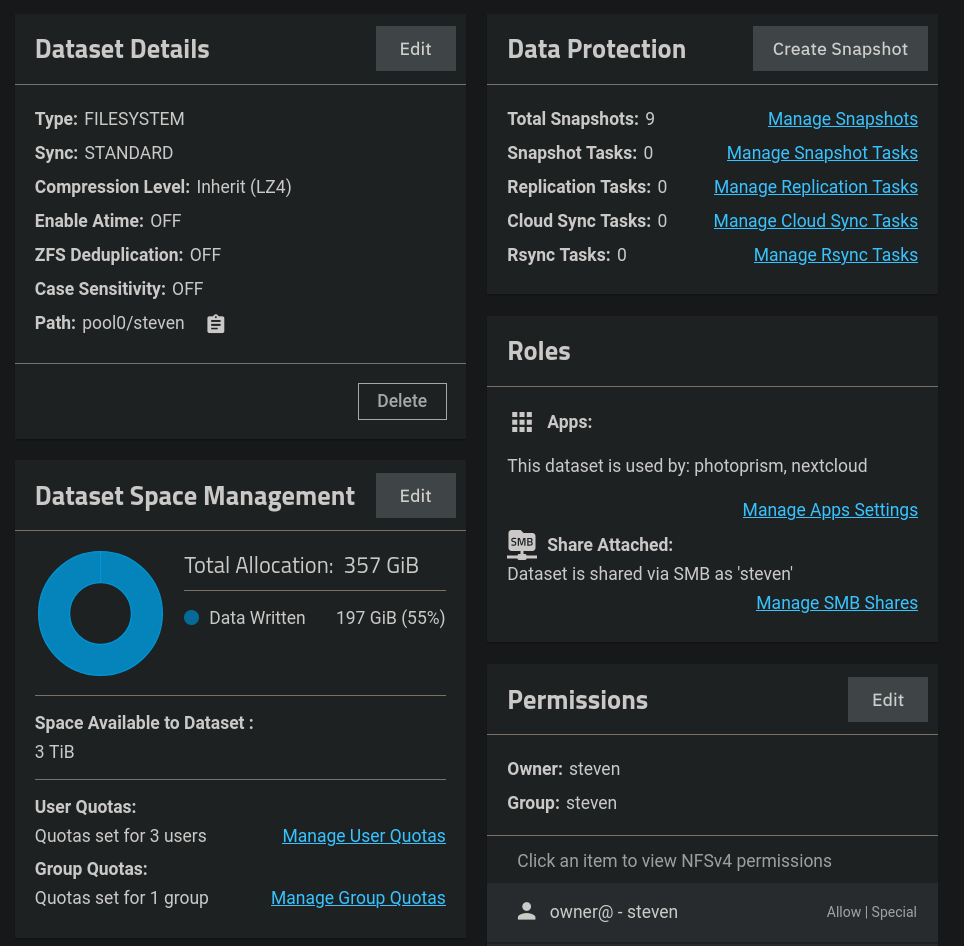Viewport: 964px width, 946px height.
Task: Click ZFS Deduplication OFF value
Action: point(205,254)
